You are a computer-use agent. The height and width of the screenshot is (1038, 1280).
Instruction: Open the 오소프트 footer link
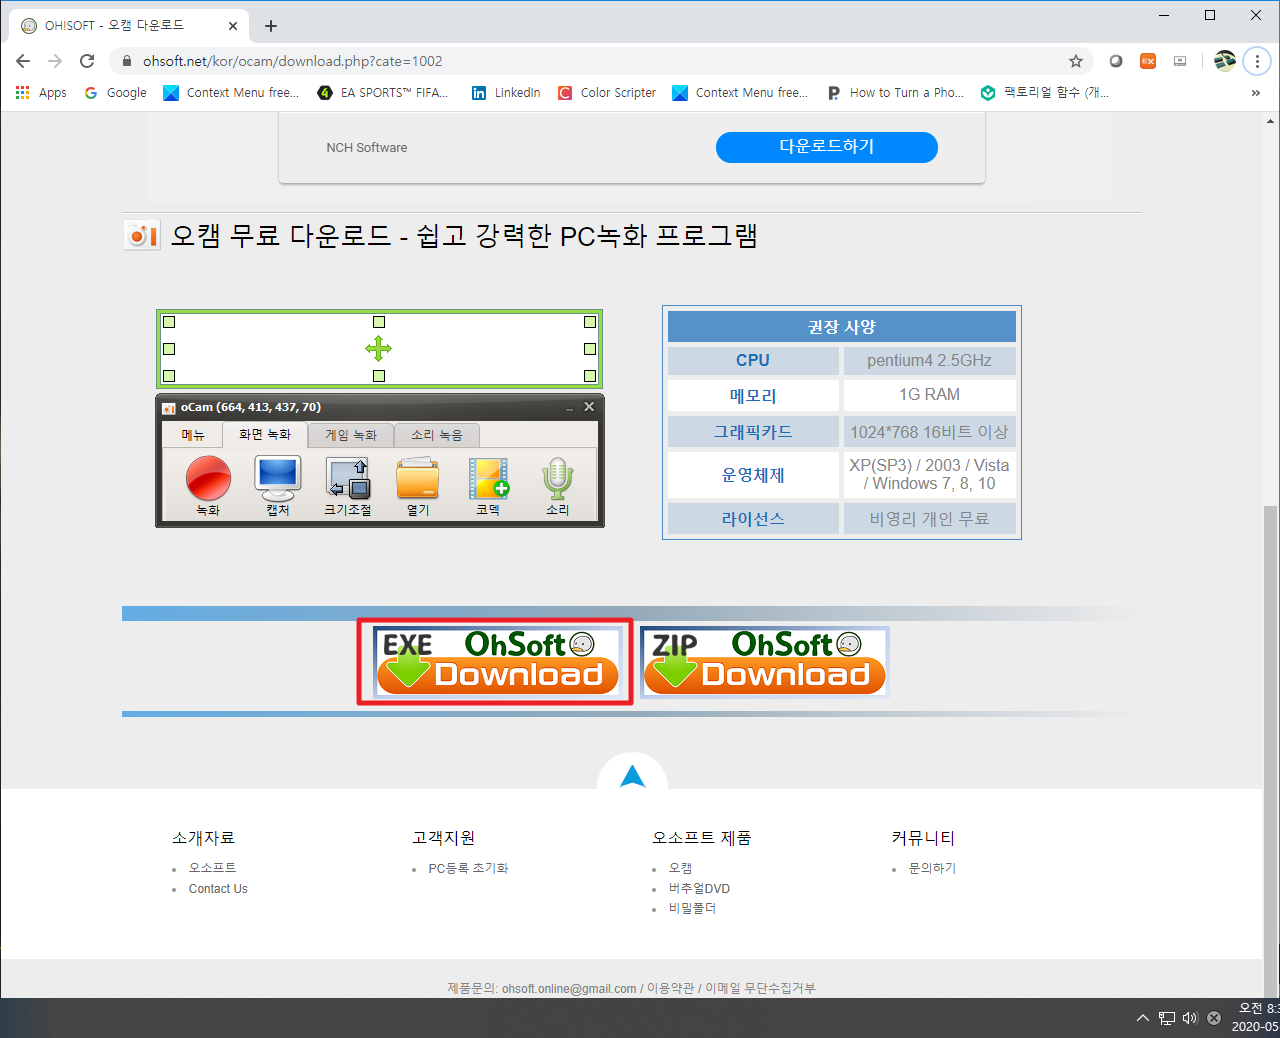coord(212,868)
